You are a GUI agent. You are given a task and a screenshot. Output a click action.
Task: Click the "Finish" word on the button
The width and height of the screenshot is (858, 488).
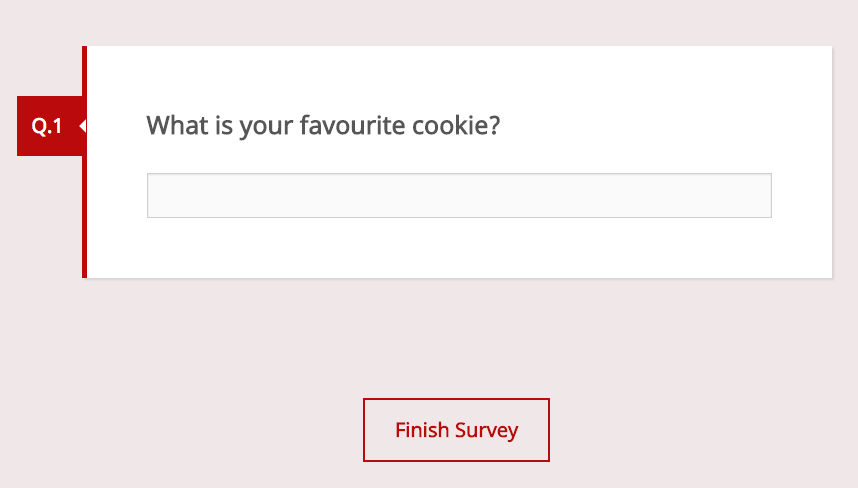(x=422, y=430)
